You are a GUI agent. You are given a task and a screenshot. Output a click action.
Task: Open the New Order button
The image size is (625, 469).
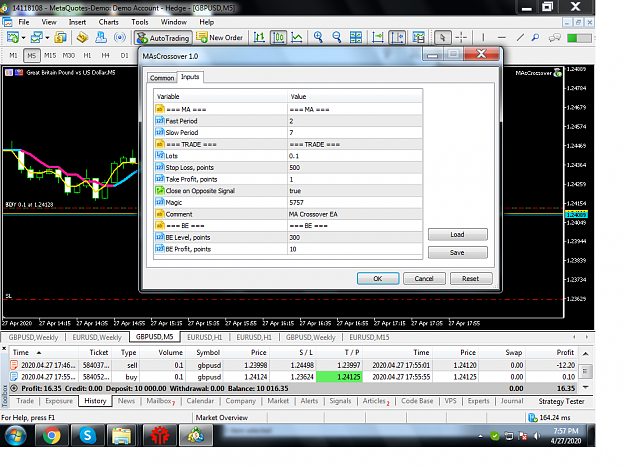[220, 38]
